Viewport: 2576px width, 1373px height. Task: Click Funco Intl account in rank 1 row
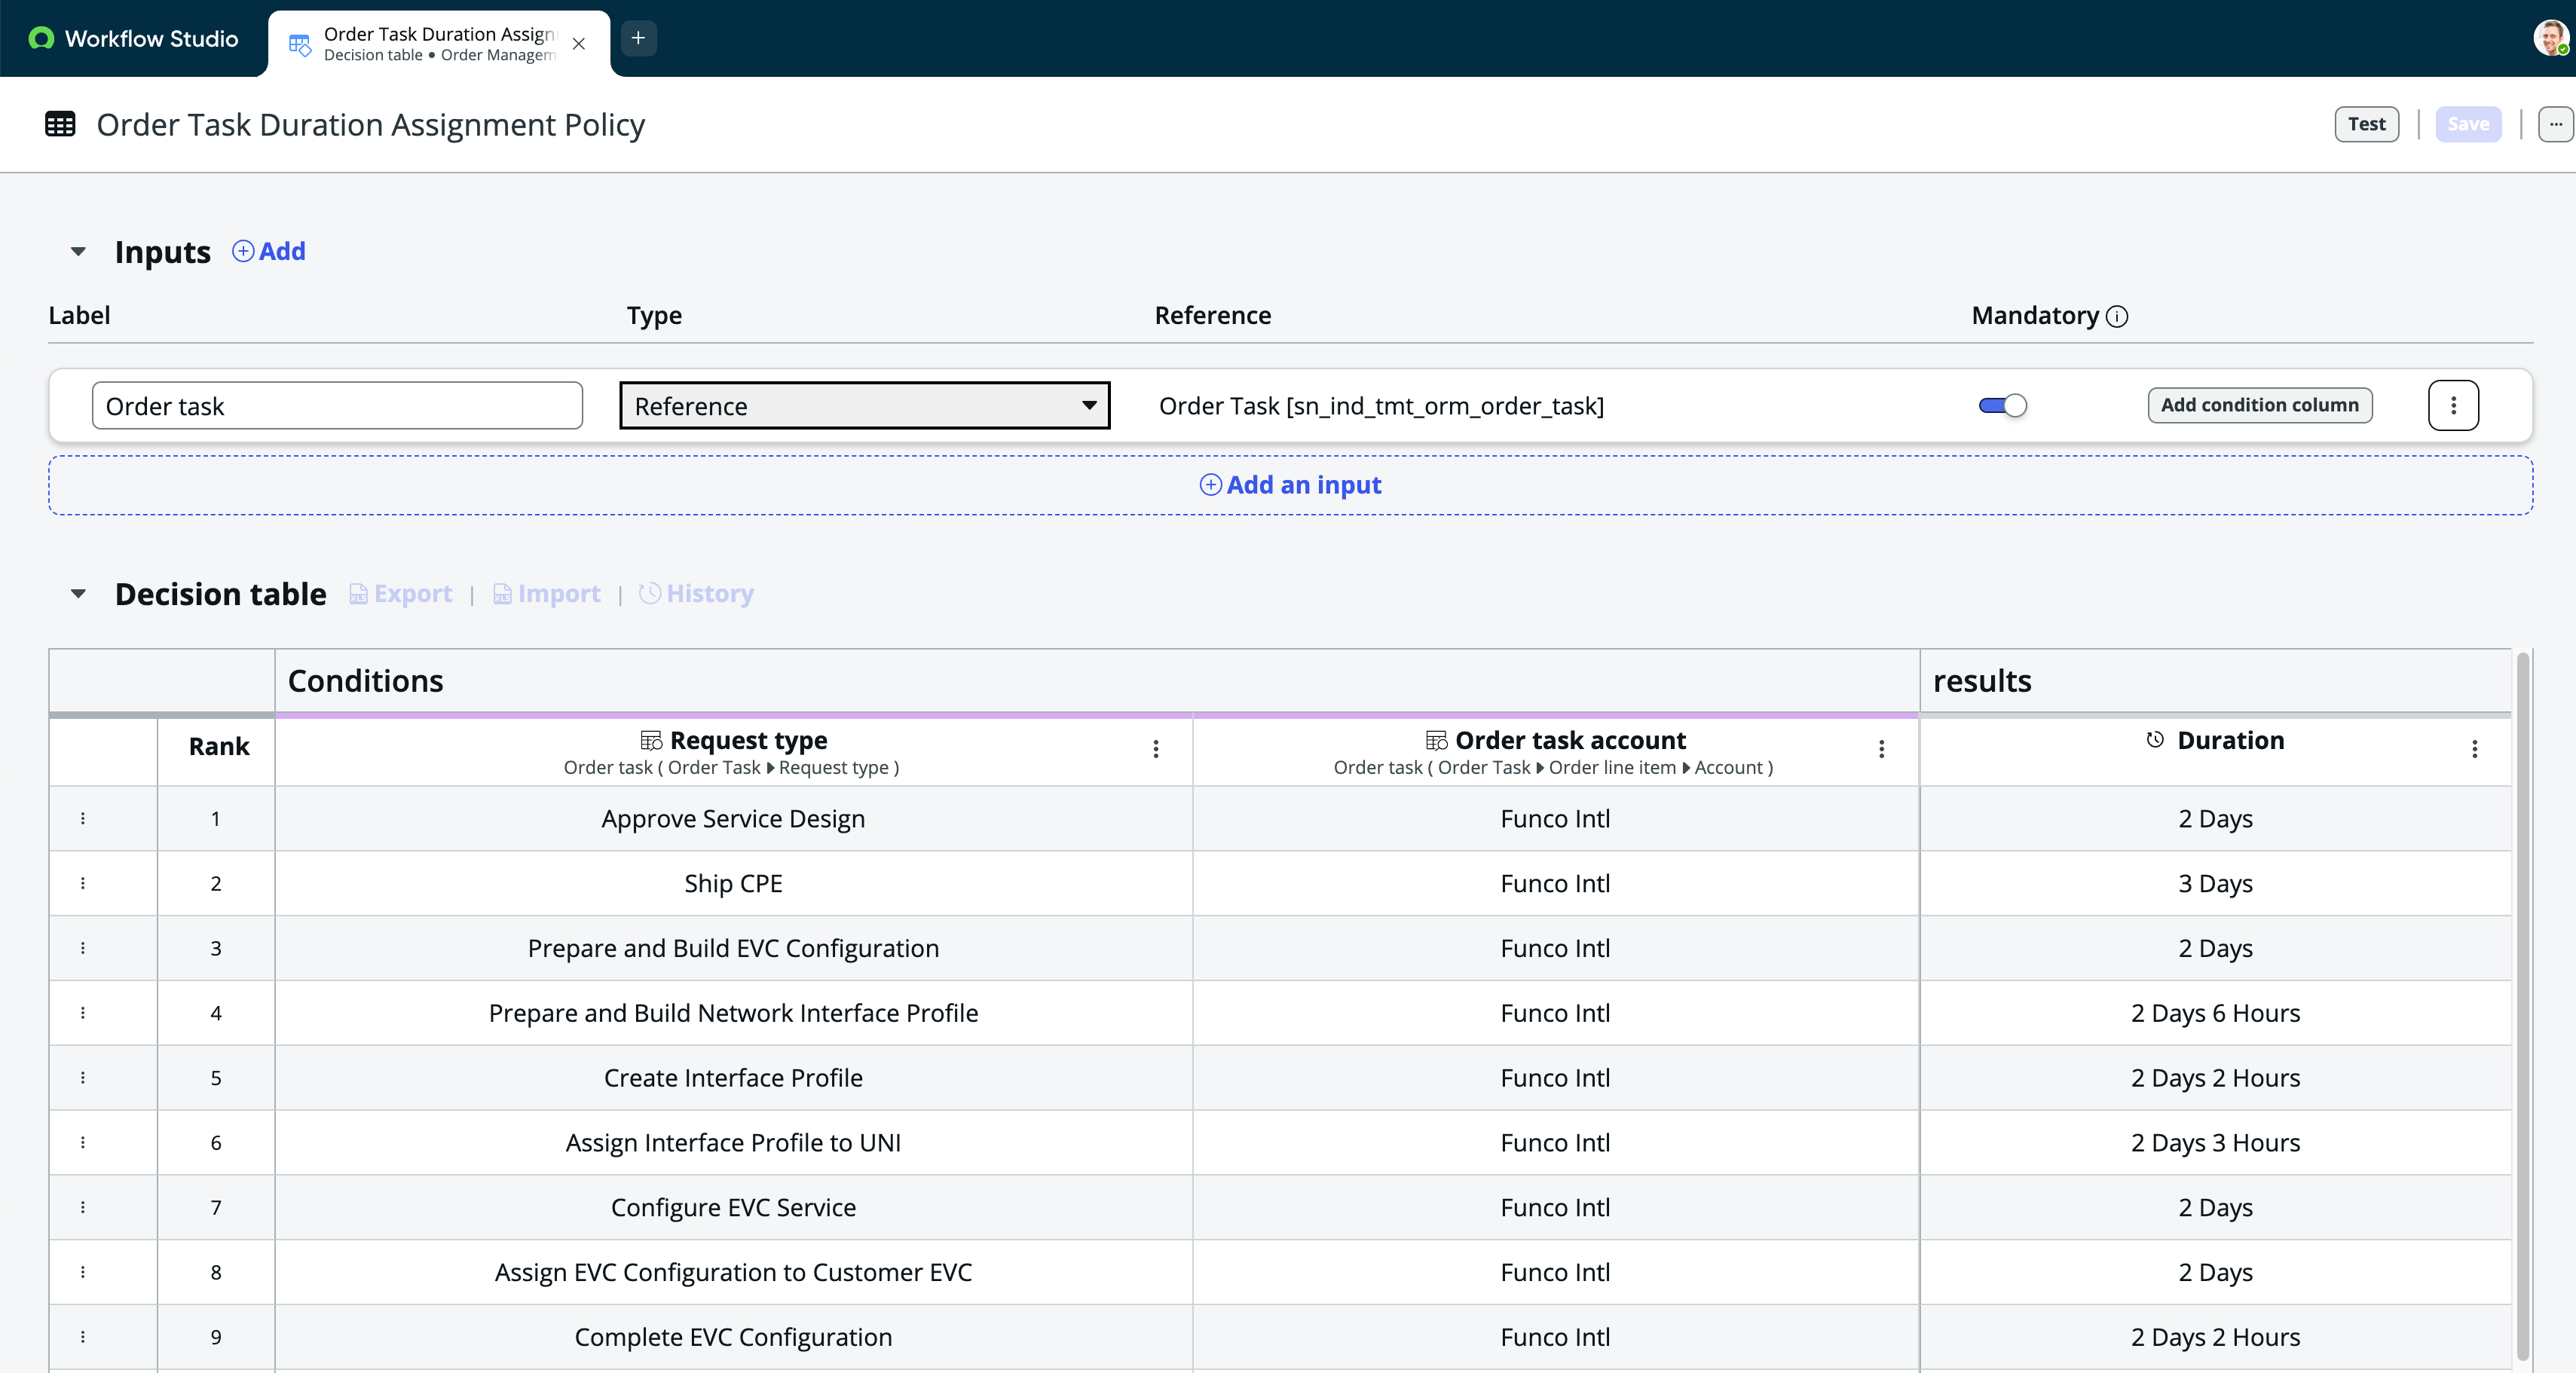(1555, 818)
